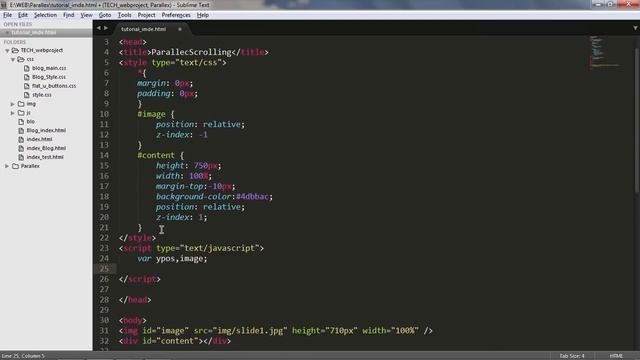Click line number 14 in gutter
The width and height of the screenshot is (640, 360).
click(x=104, y=156)
